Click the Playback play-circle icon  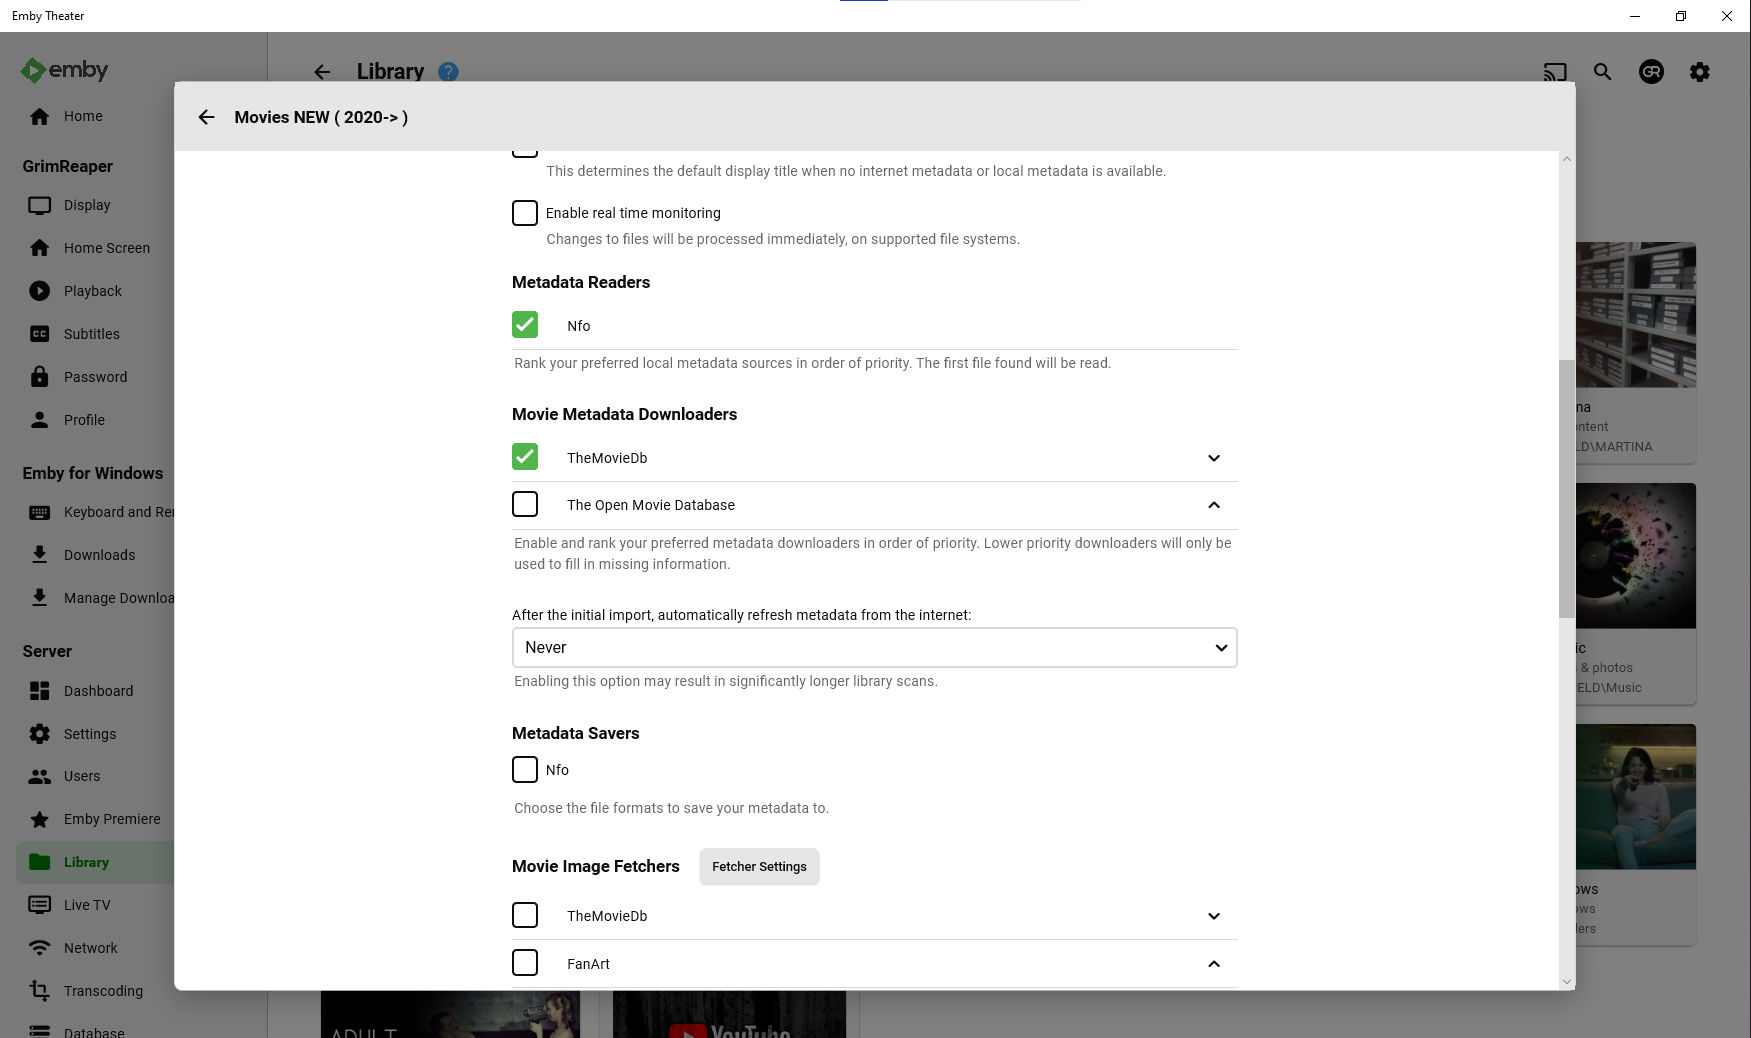[x=39, y=291]
